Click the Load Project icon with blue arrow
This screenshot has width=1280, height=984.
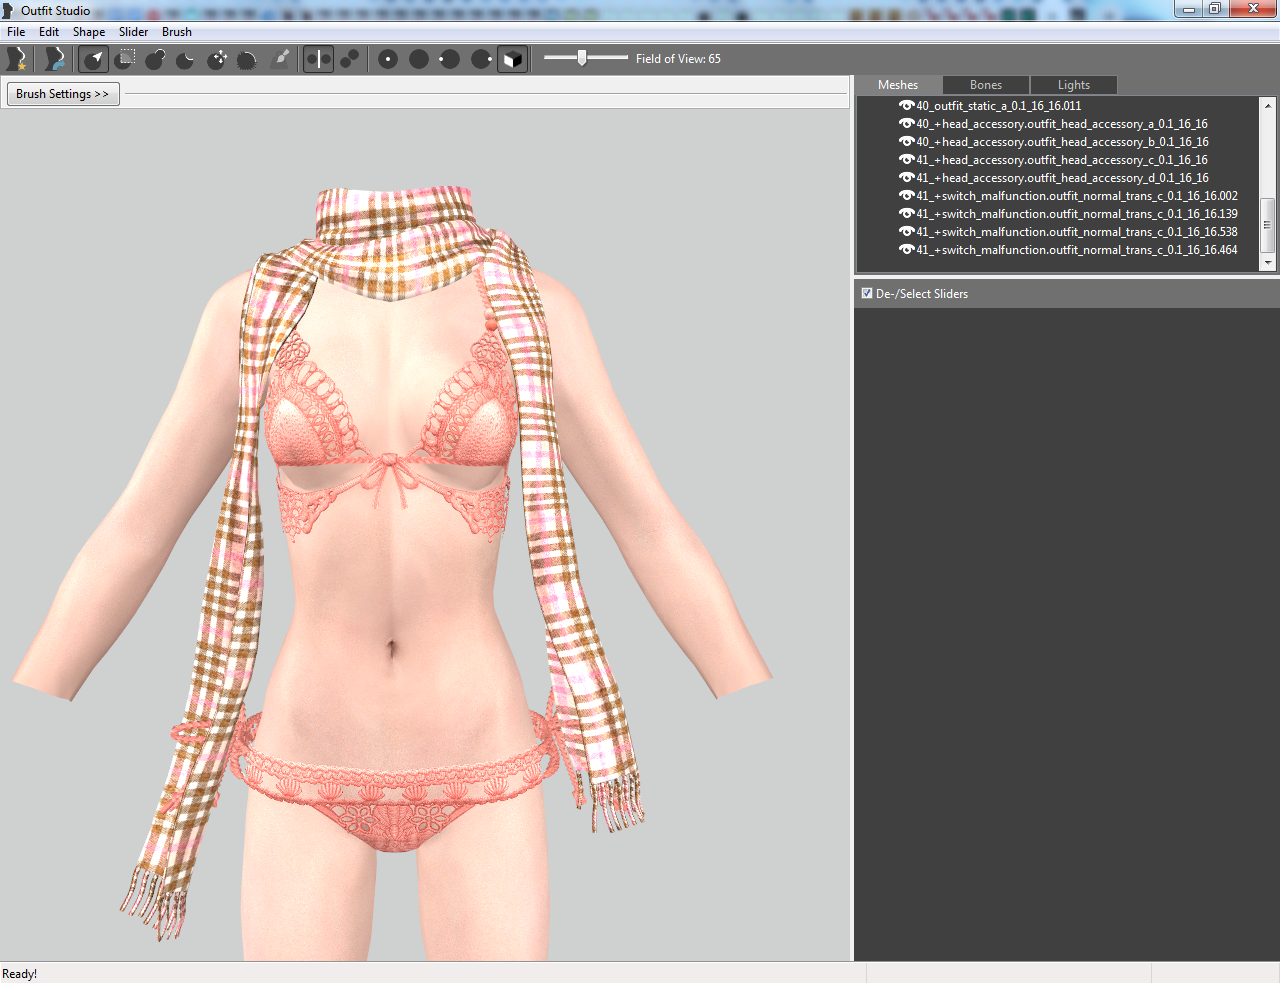(x=55, y=59)
